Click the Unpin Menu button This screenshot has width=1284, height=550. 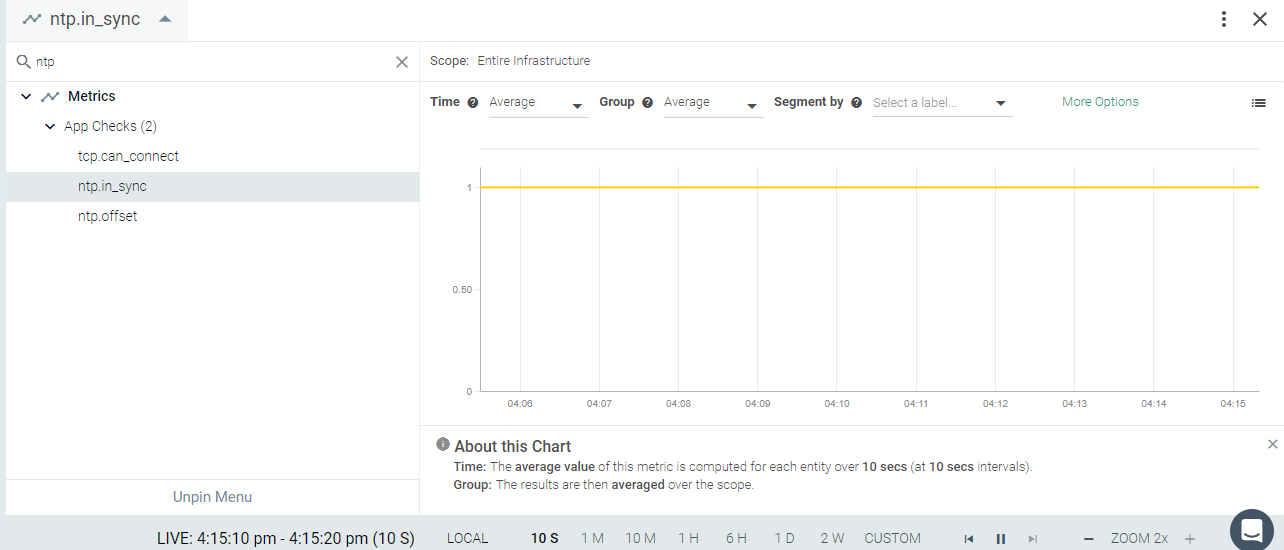[212, 497]
